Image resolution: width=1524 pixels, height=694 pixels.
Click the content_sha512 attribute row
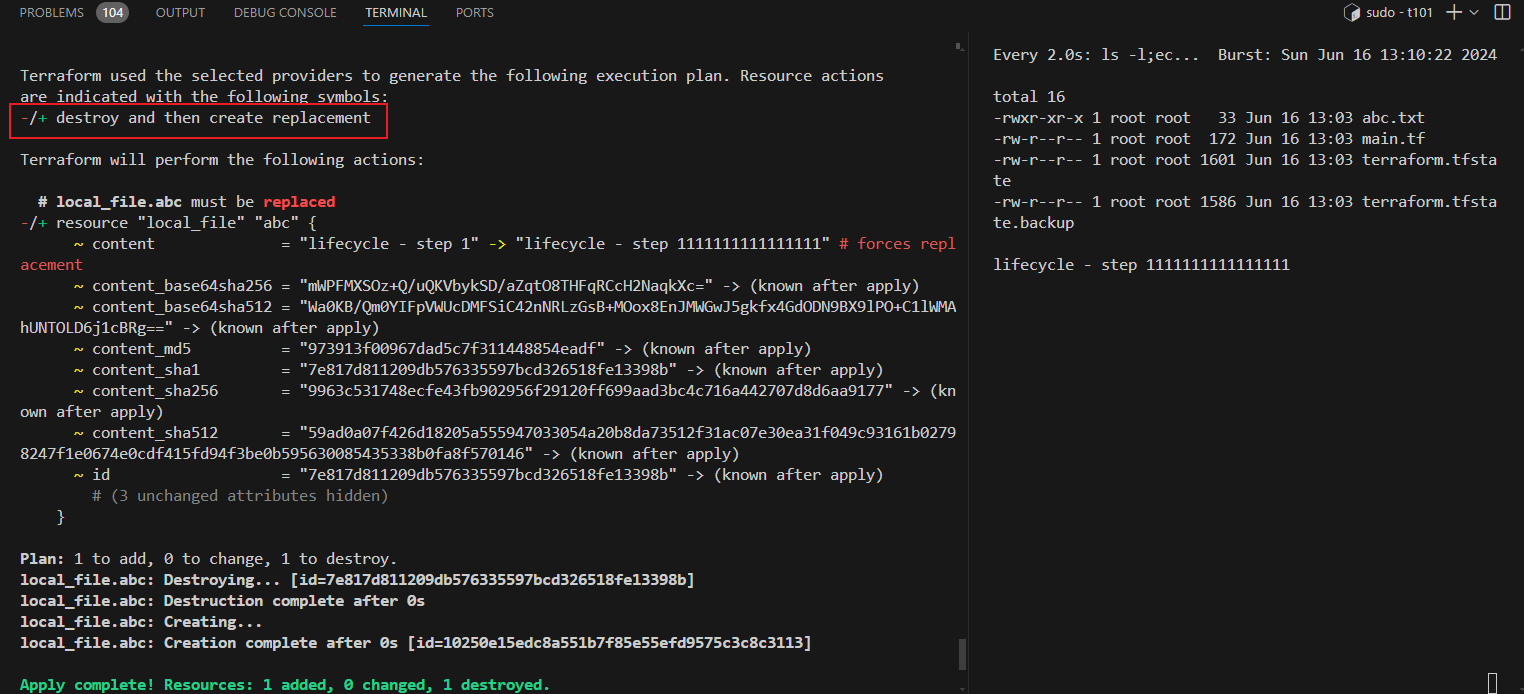coord(488,443)
